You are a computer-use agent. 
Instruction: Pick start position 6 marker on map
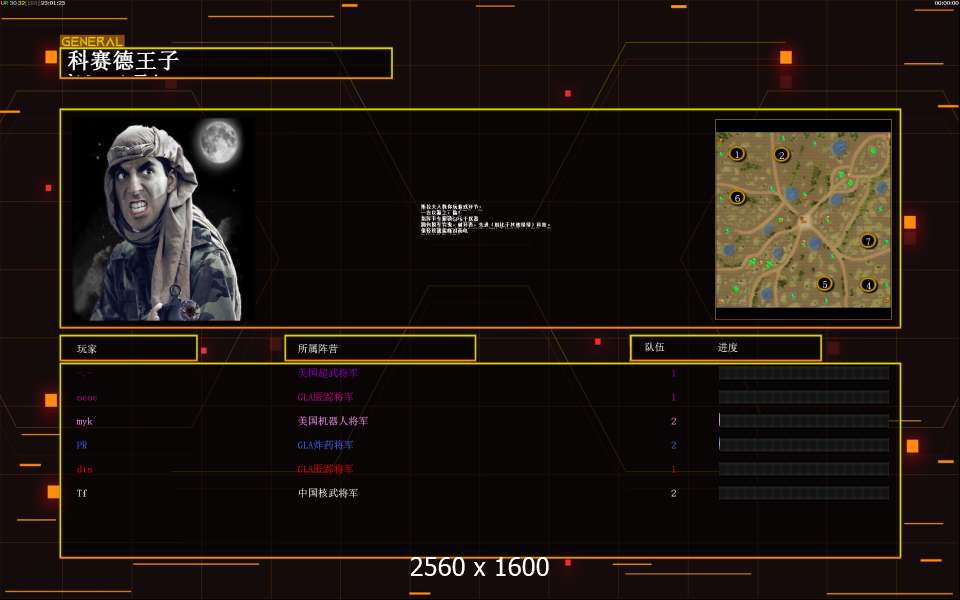click(x=737, y=198)
